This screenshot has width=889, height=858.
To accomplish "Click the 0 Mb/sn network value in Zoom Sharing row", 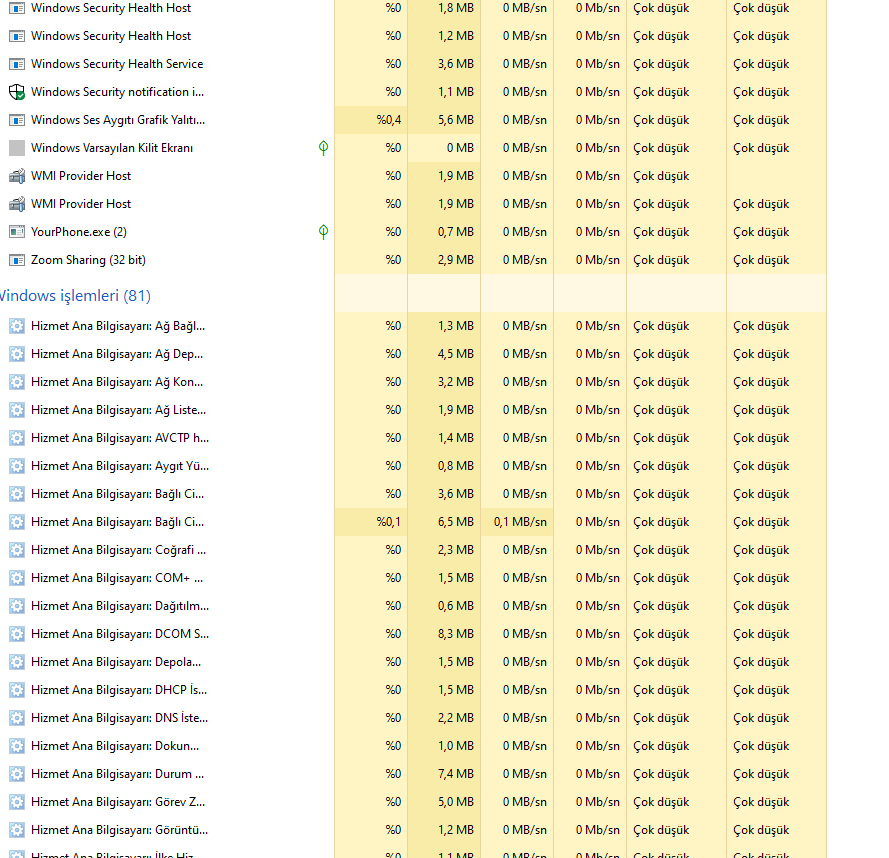I will click(x=598, y=260).
